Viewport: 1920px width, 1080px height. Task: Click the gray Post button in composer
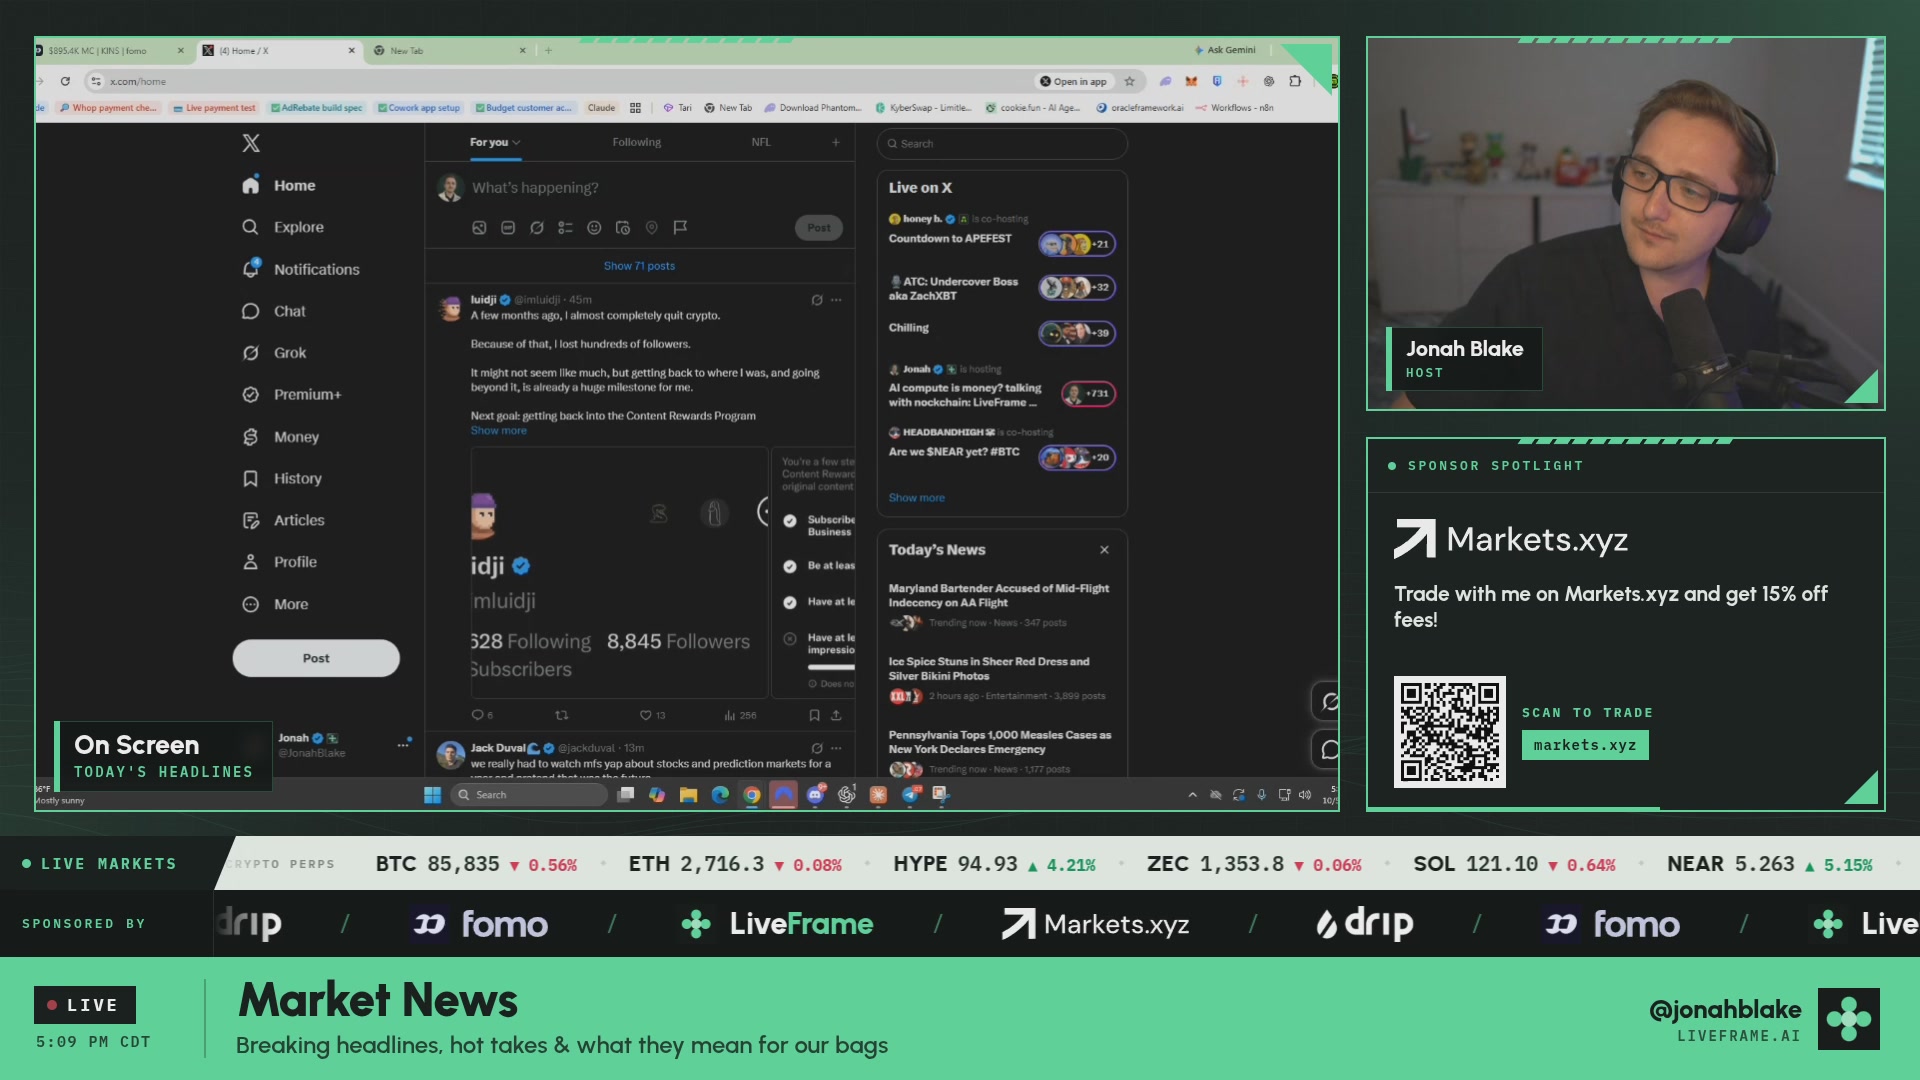[819, 227]
